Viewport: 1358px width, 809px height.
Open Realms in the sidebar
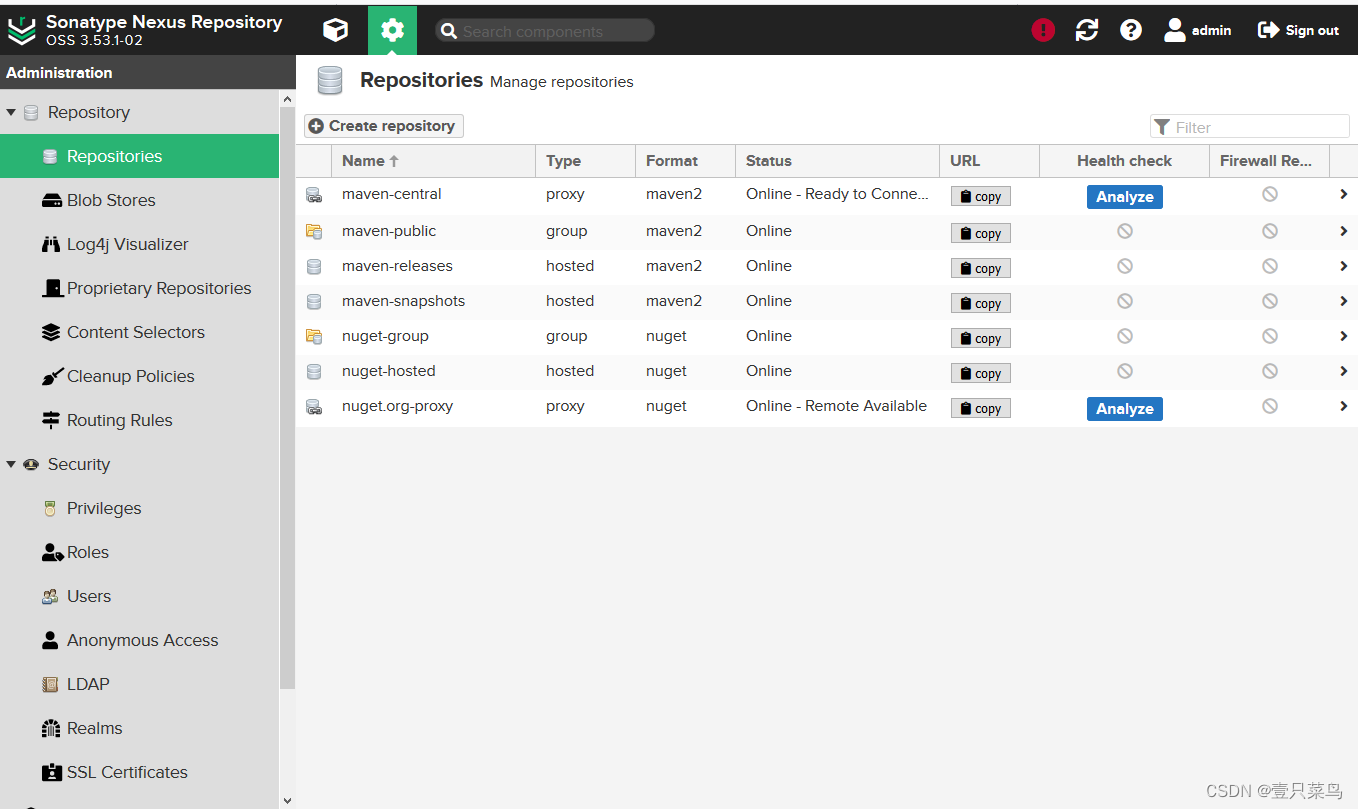[139, 728]
